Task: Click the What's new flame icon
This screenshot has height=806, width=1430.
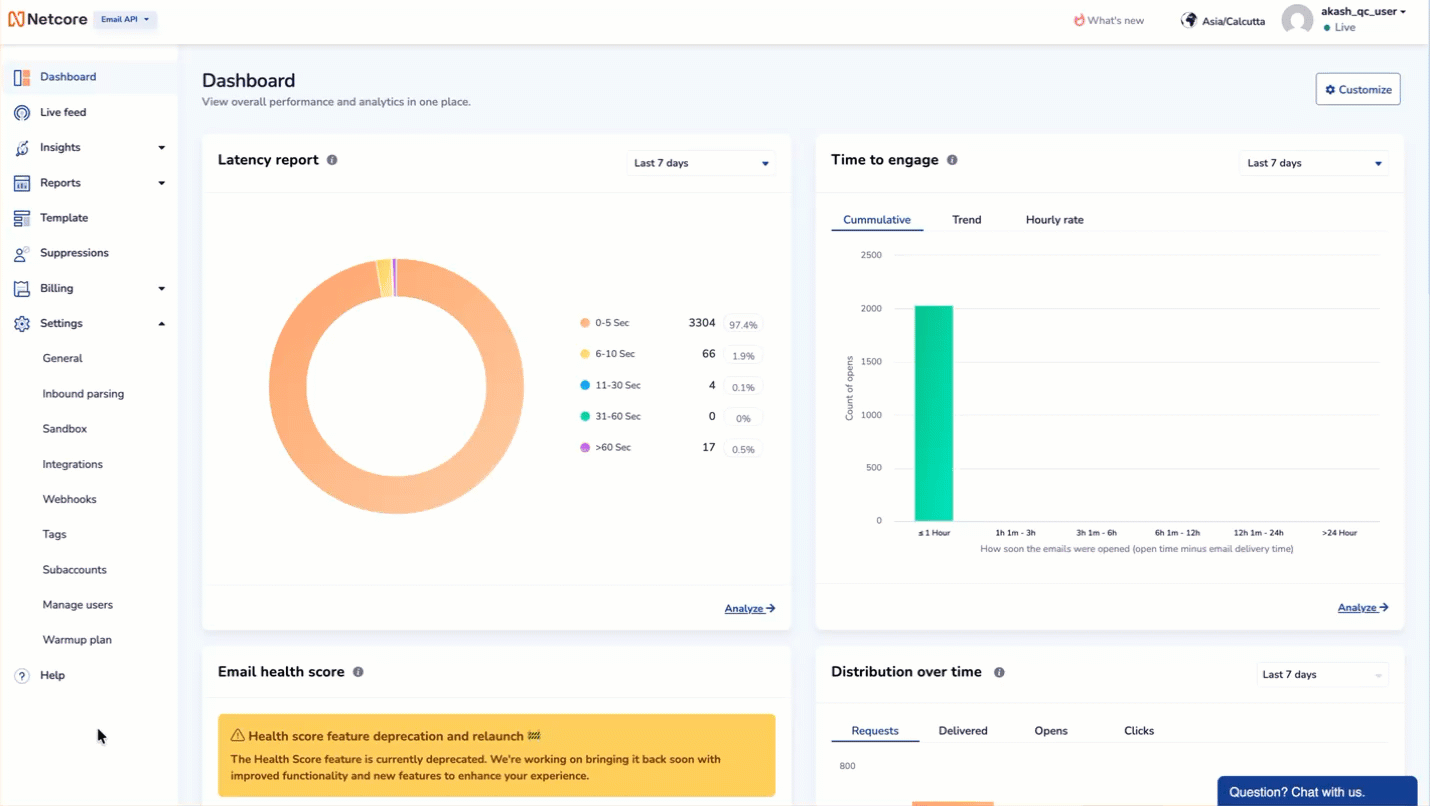Action: [x=1079, y=18]
